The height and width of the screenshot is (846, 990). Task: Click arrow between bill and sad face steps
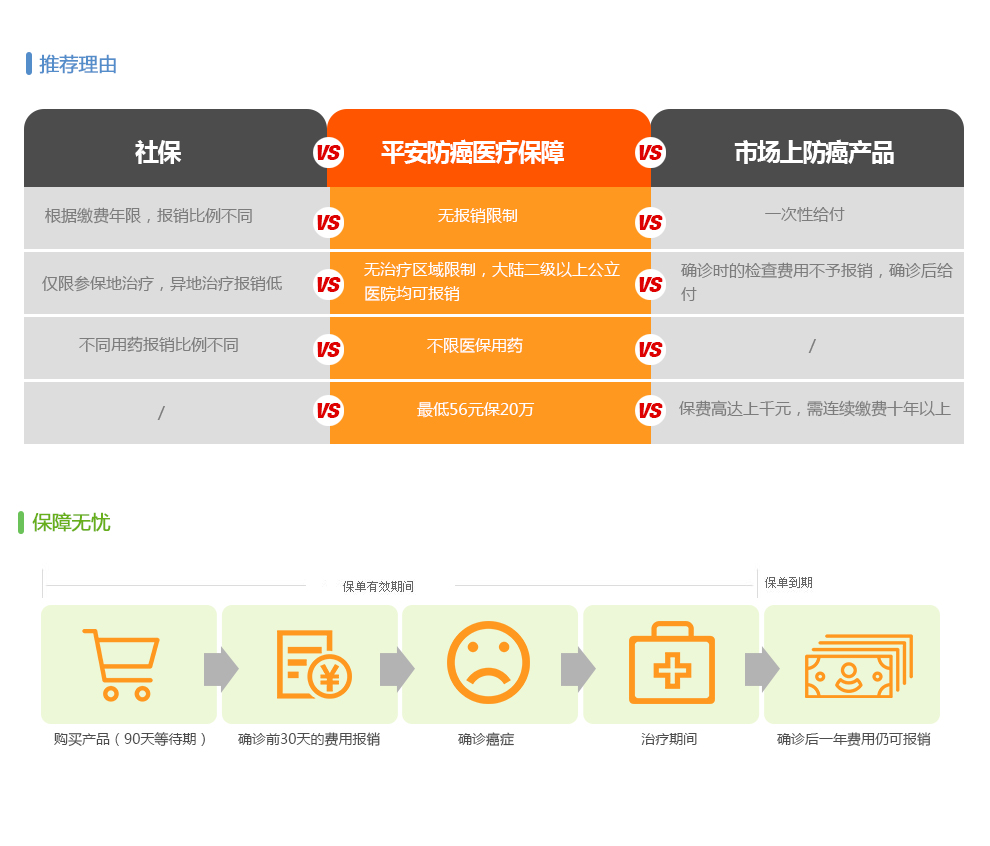(x=397, y=669)
